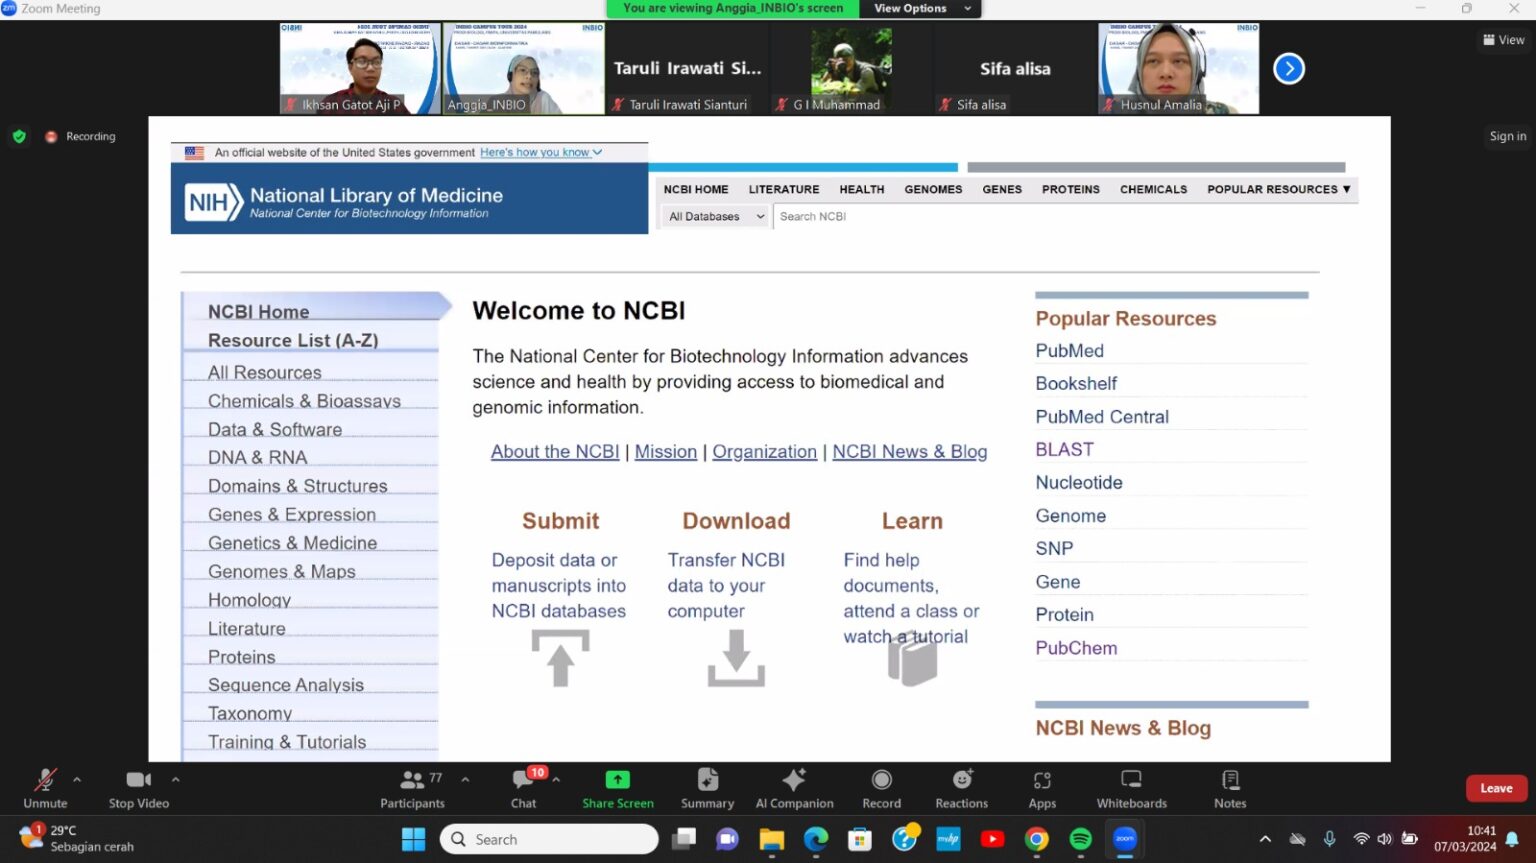Expand Popular Resources menu in NCBI header
1536x863 pixels.
1278,189
